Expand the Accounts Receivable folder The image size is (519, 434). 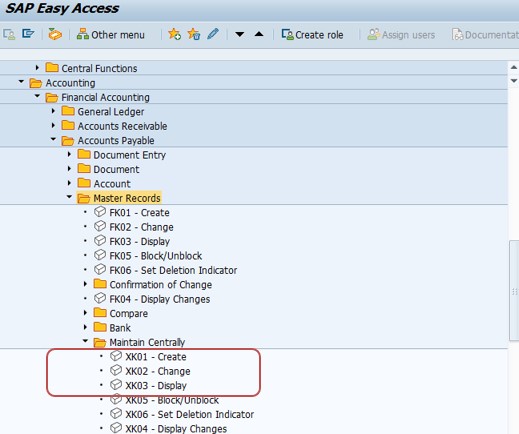tap(53, 125)
